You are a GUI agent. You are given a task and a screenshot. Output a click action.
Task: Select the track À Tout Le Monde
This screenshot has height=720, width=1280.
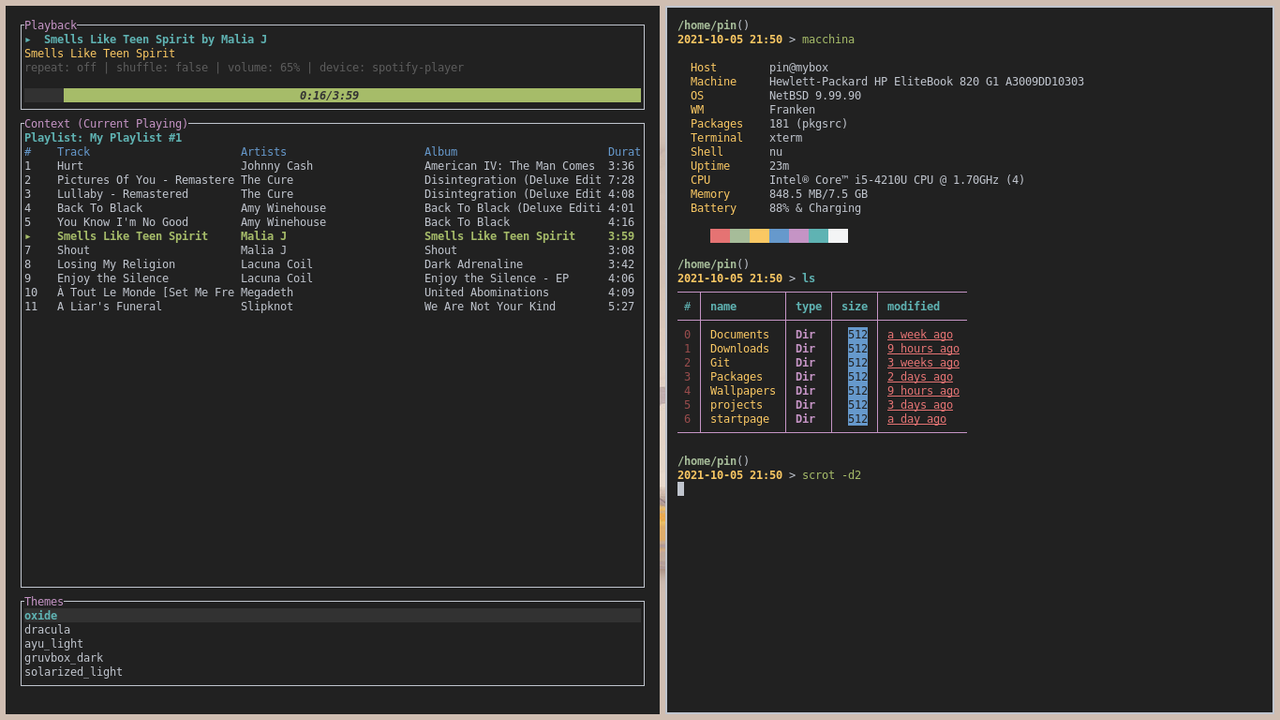pyautogui.click(x=332, y=292)
